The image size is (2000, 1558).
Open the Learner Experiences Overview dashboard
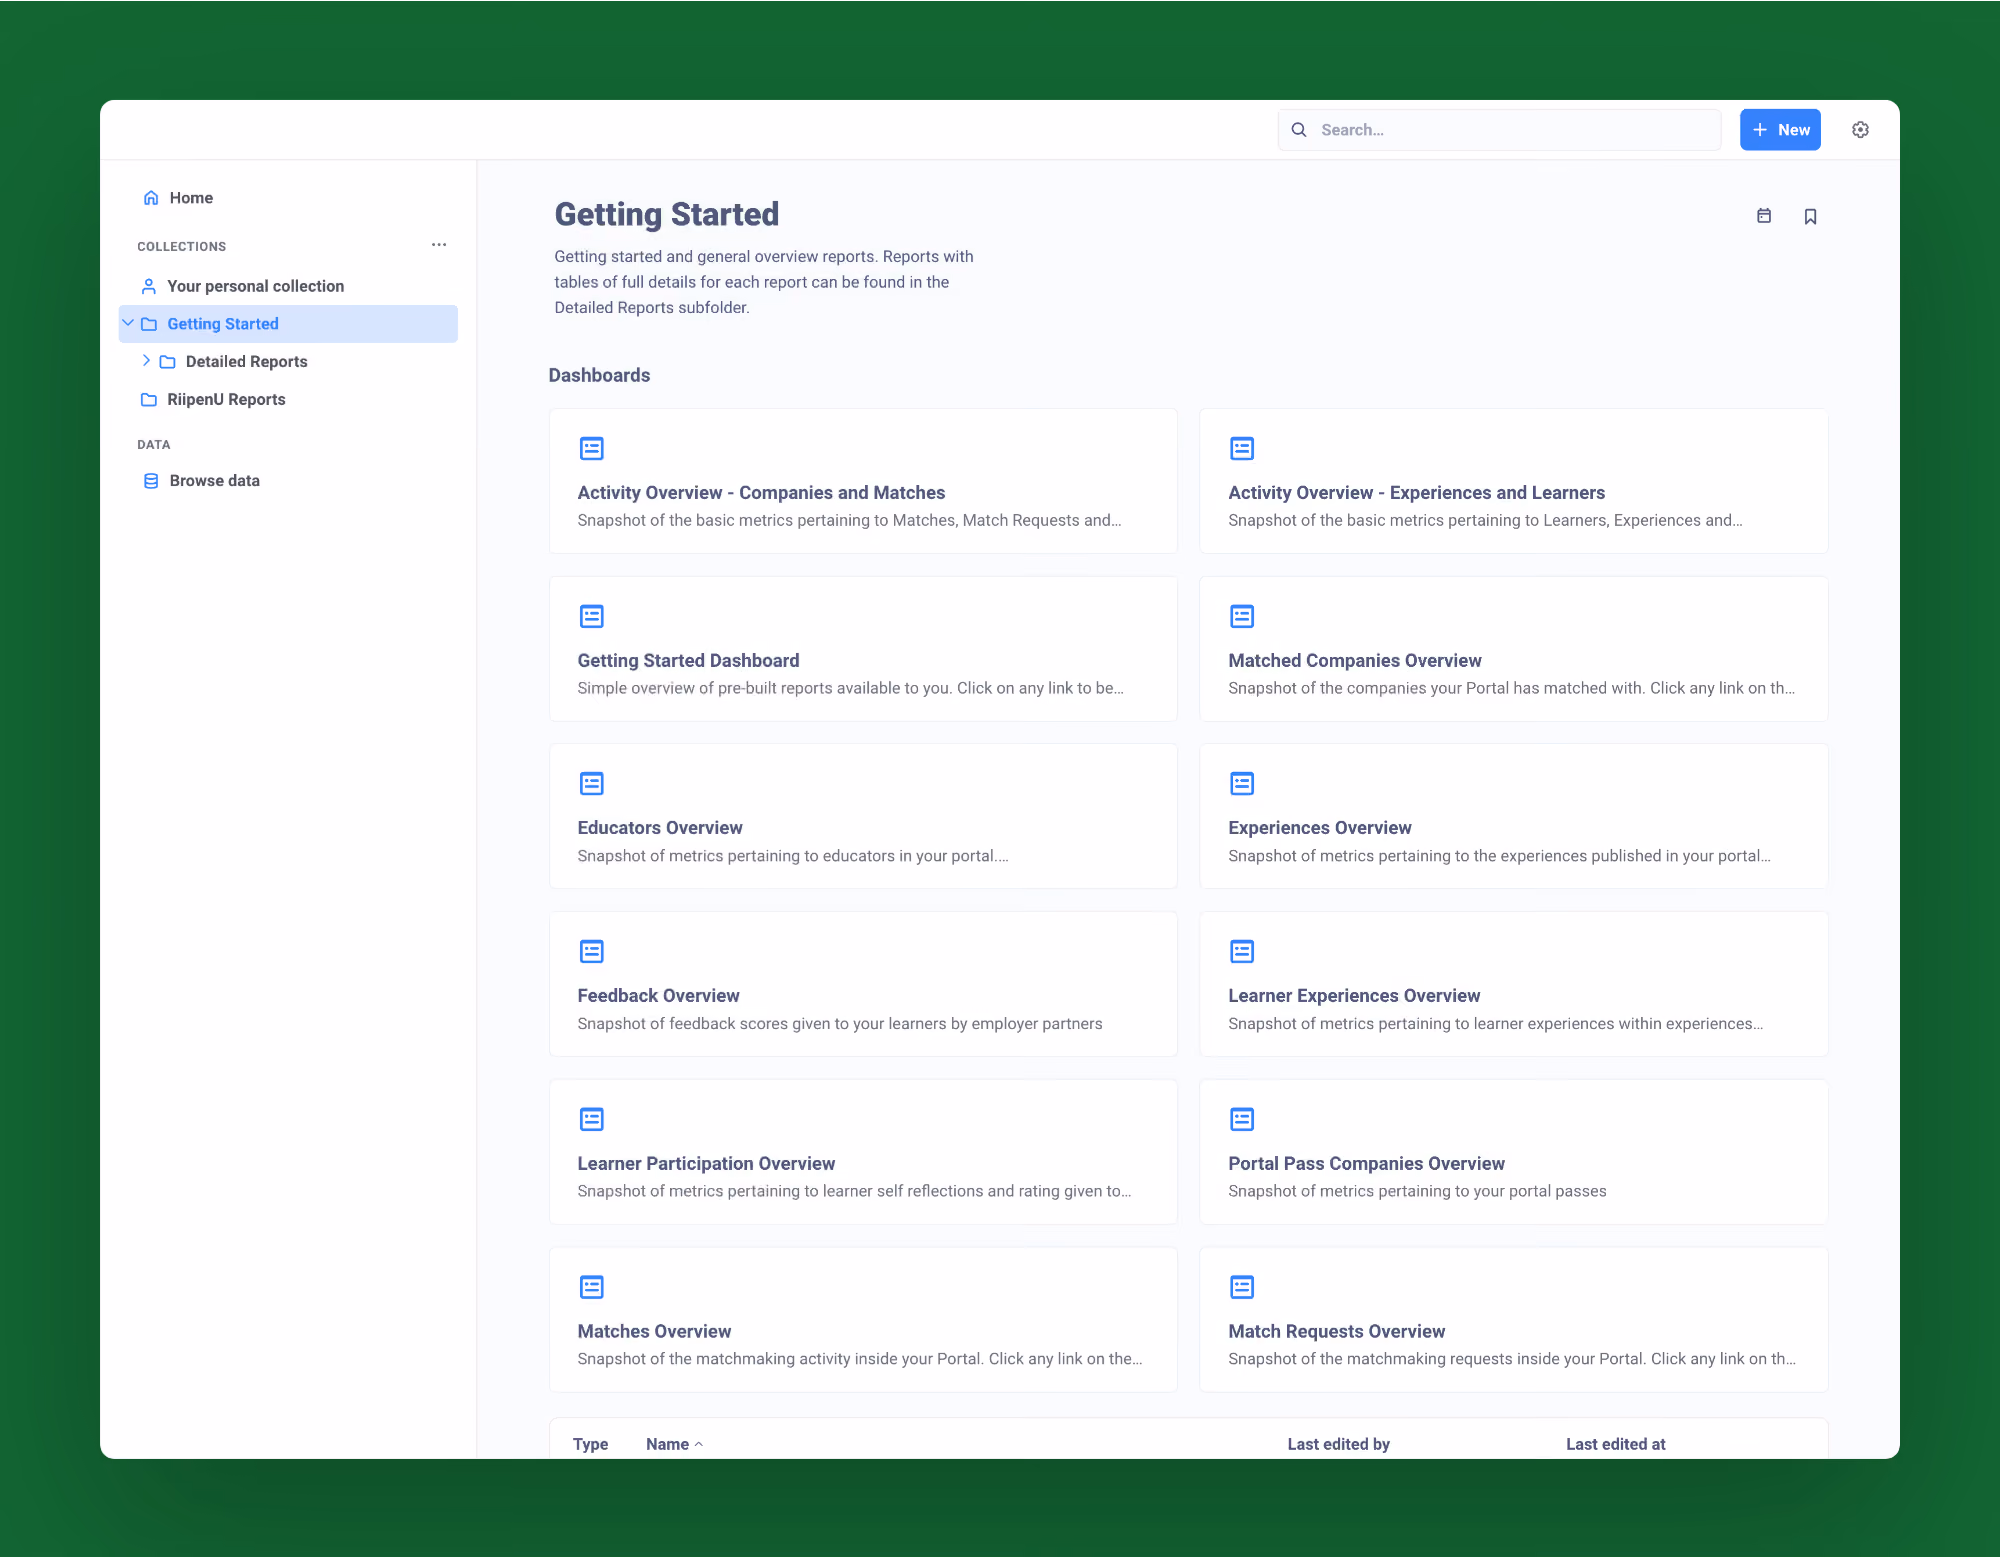[x=1514, y=984]
